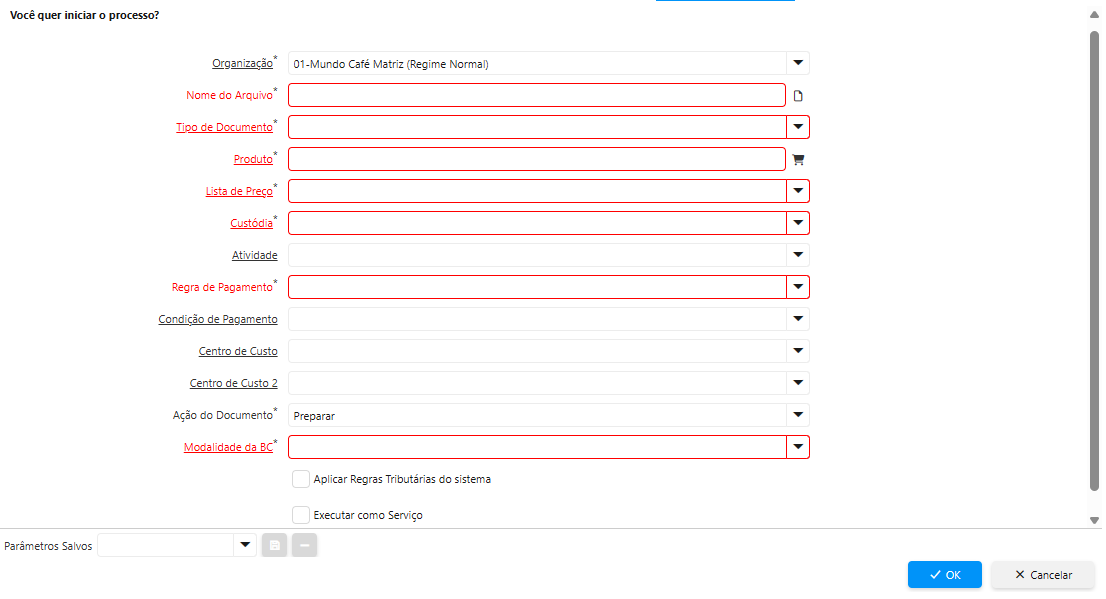Click the vertical scrollbar thumb
This screenshot has width=1106, height=599.
coord(1095,260)
